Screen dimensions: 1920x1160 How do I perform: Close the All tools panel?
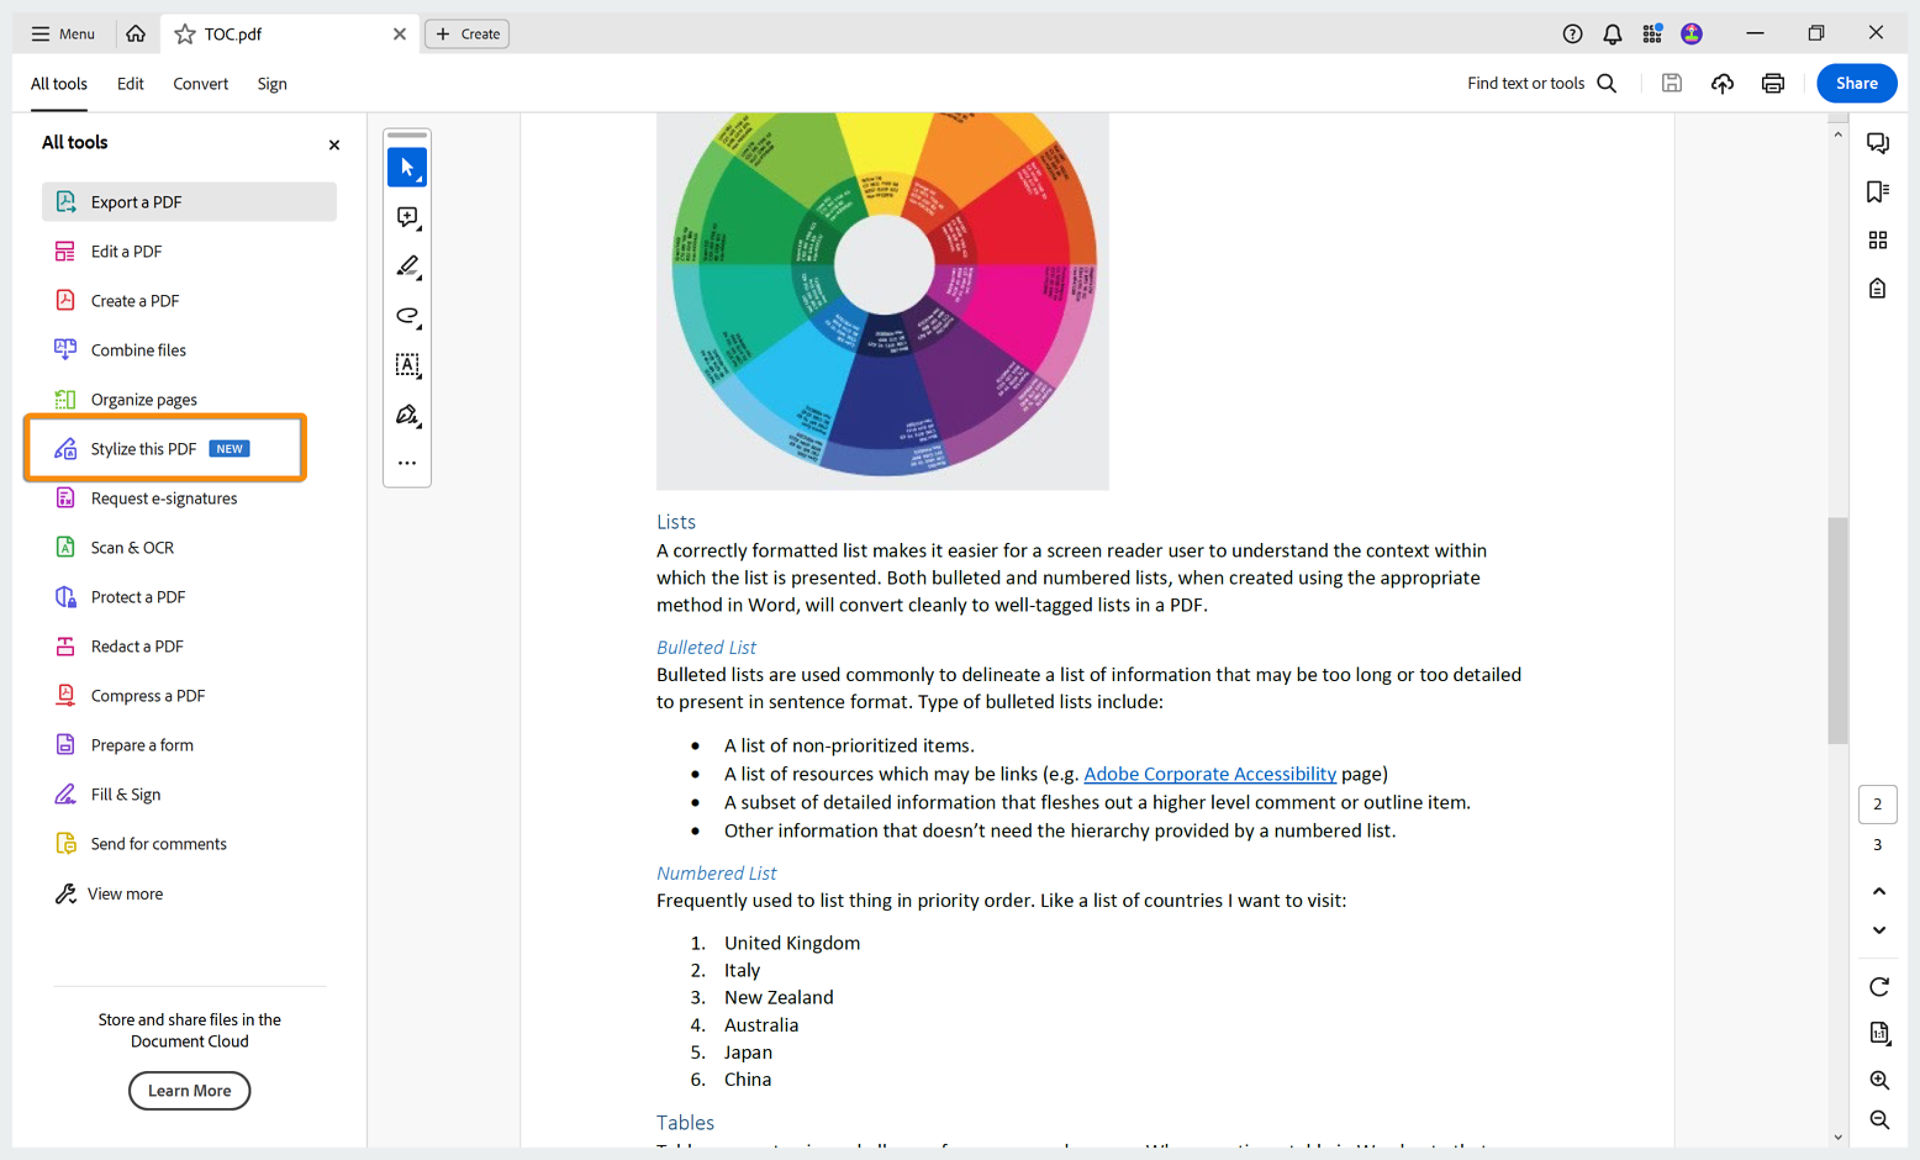pyautogui.click(x=334, y=145)
